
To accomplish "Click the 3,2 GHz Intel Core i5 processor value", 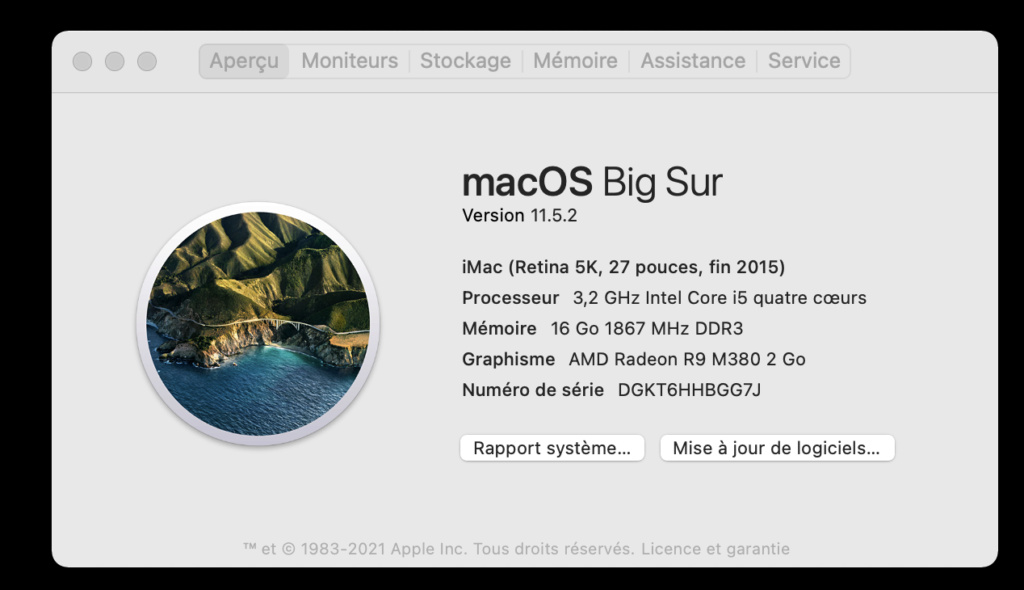I will coord(719,298).
